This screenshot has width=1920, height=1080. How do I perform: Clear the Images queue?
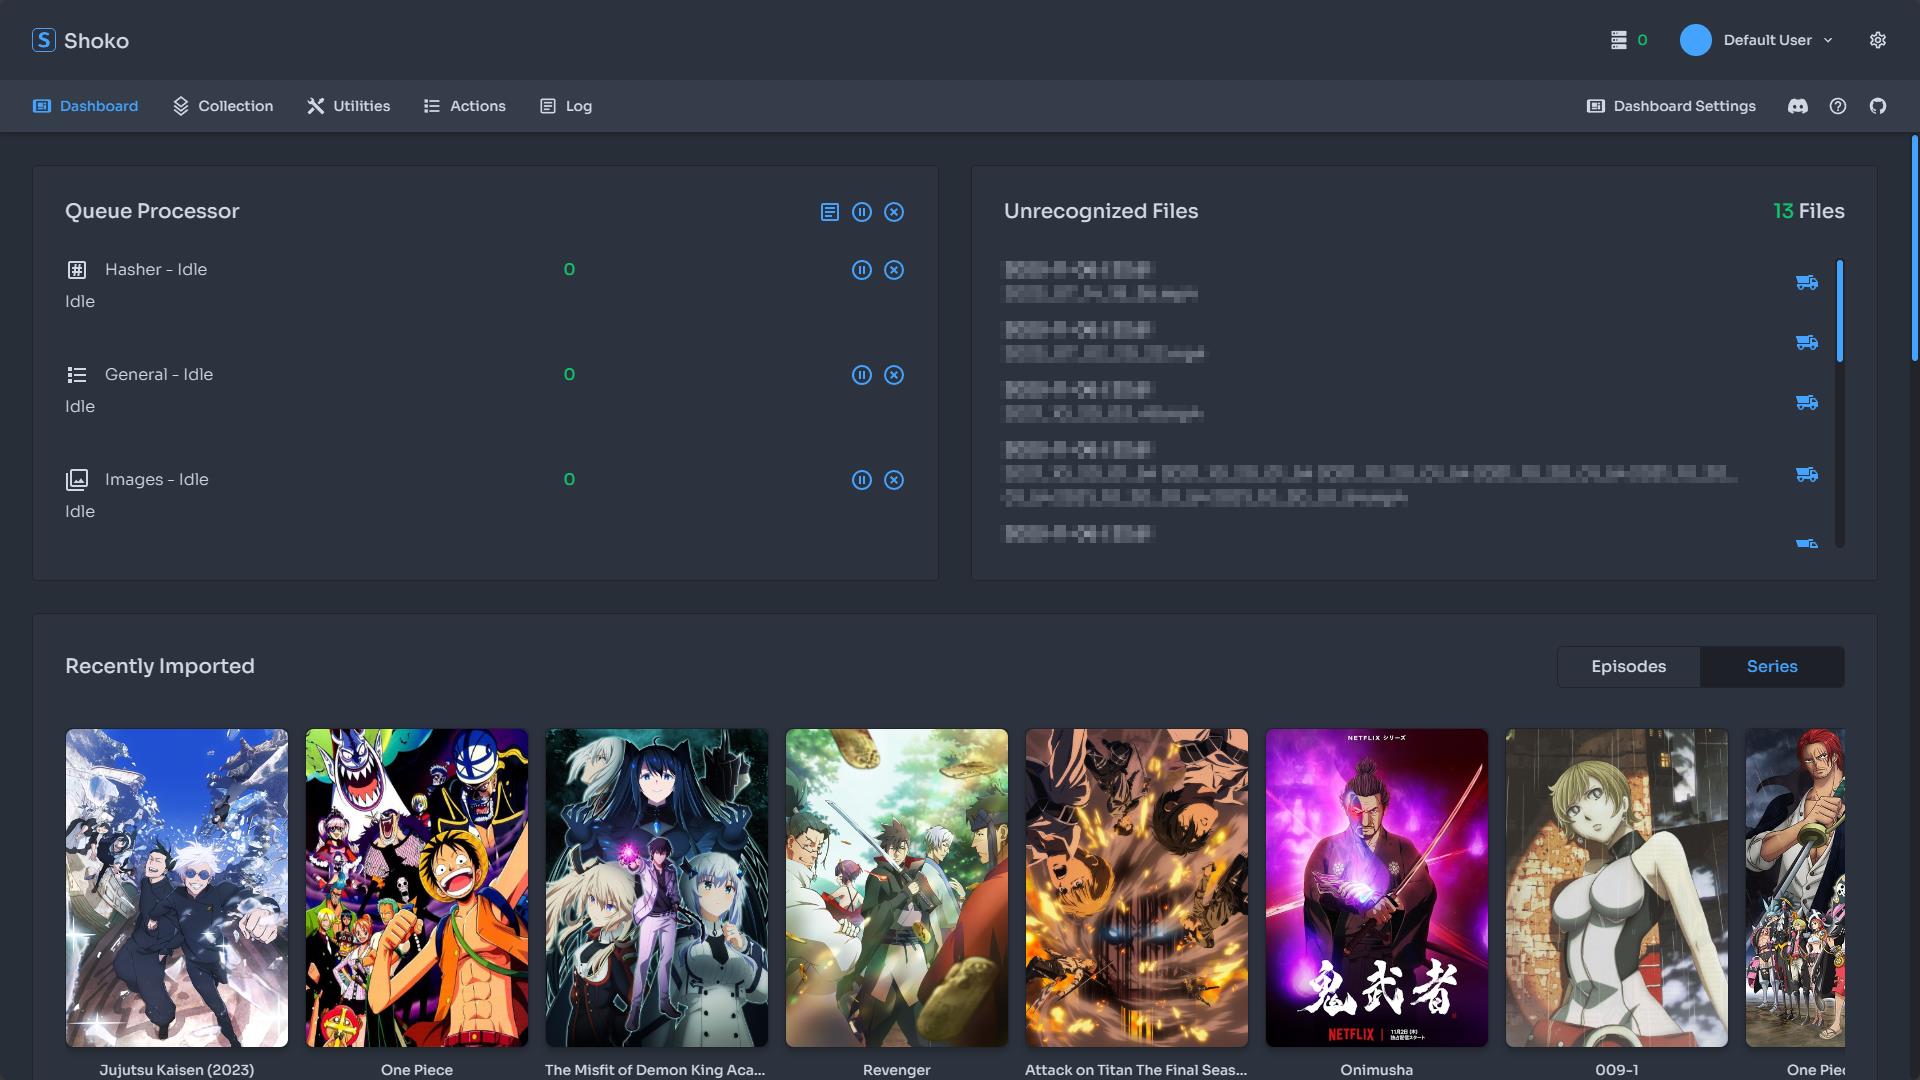click(x=894, y=480)
